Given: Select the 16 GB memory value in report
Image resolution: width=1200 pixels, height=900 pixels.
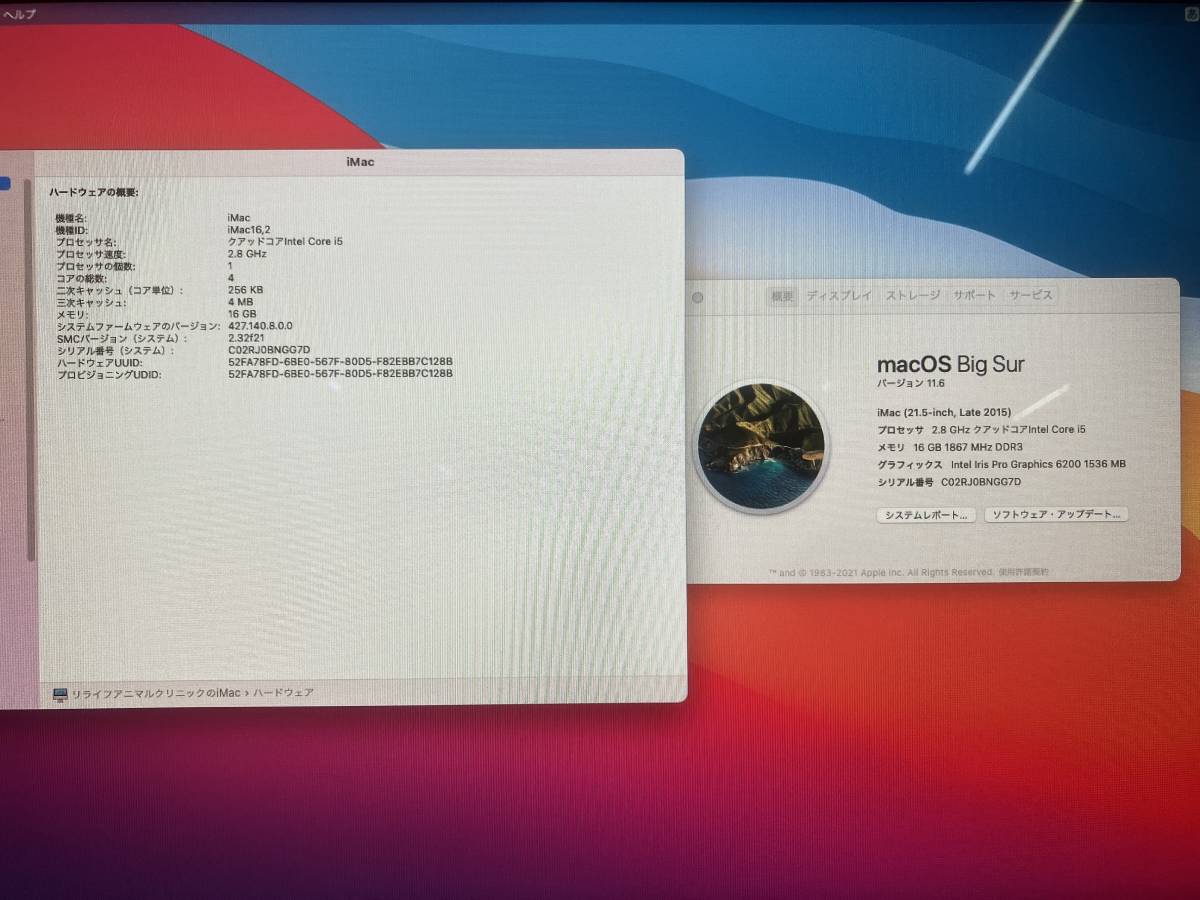Looking at the screenshot, I should point(241,314).
